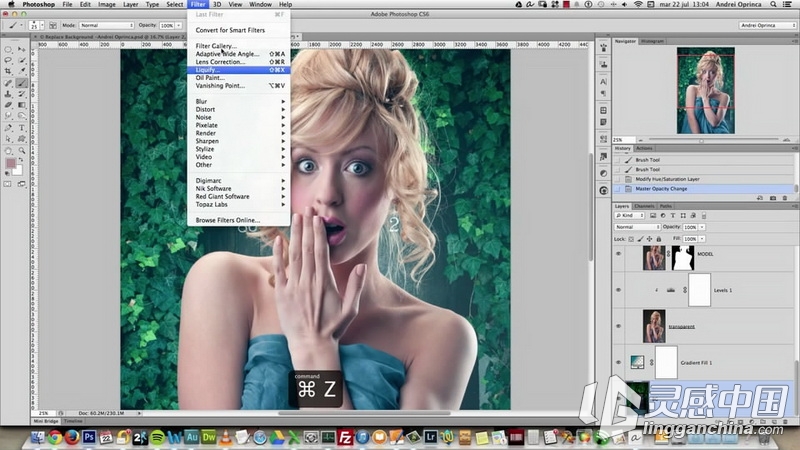The width and height of the screenshot is (800, 450).
Task: Toggle layer filtering switch
Action: click(x=704, y=215)
